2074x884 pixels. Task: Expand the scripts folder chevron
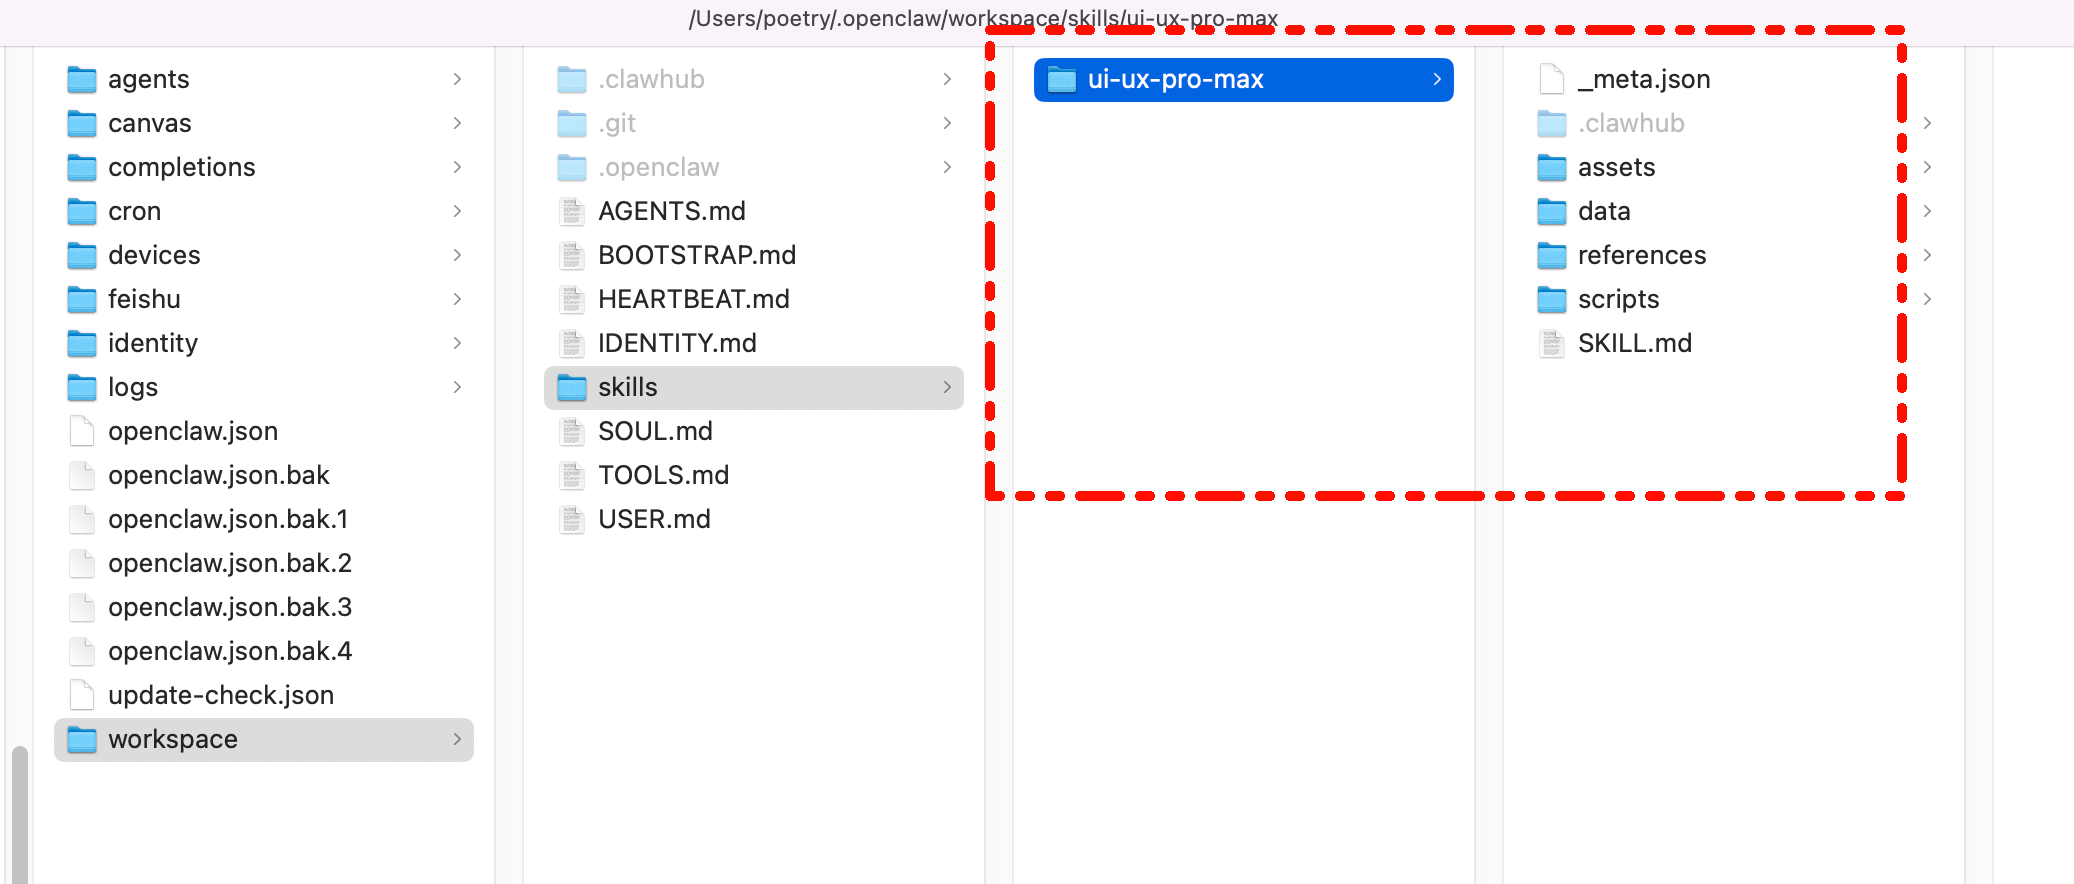point(1927,299)
